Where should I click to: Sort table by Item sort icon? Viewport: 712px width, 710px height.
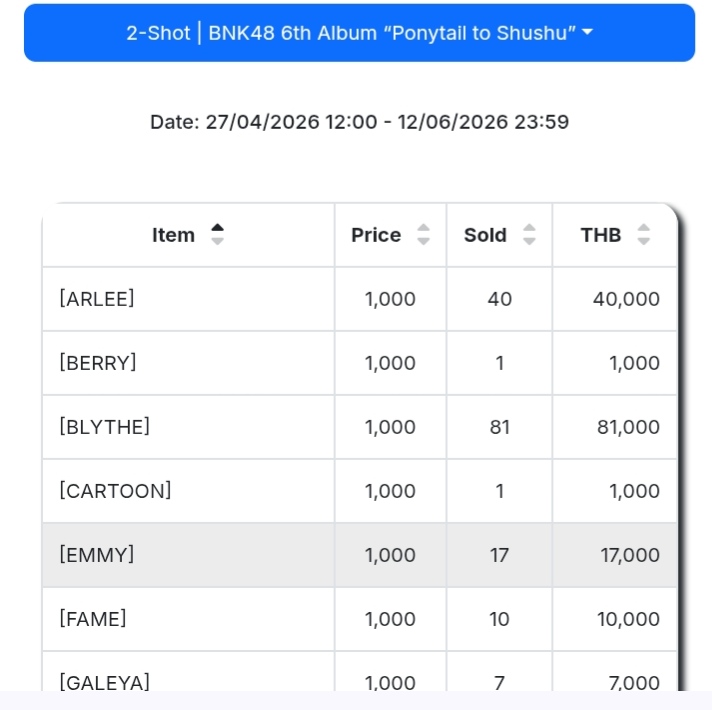click(218, 235)
